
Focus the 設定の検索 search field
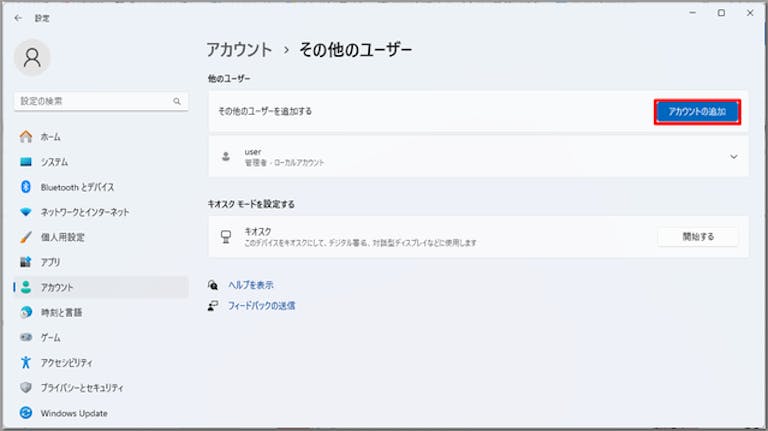(x=101, y=101)
